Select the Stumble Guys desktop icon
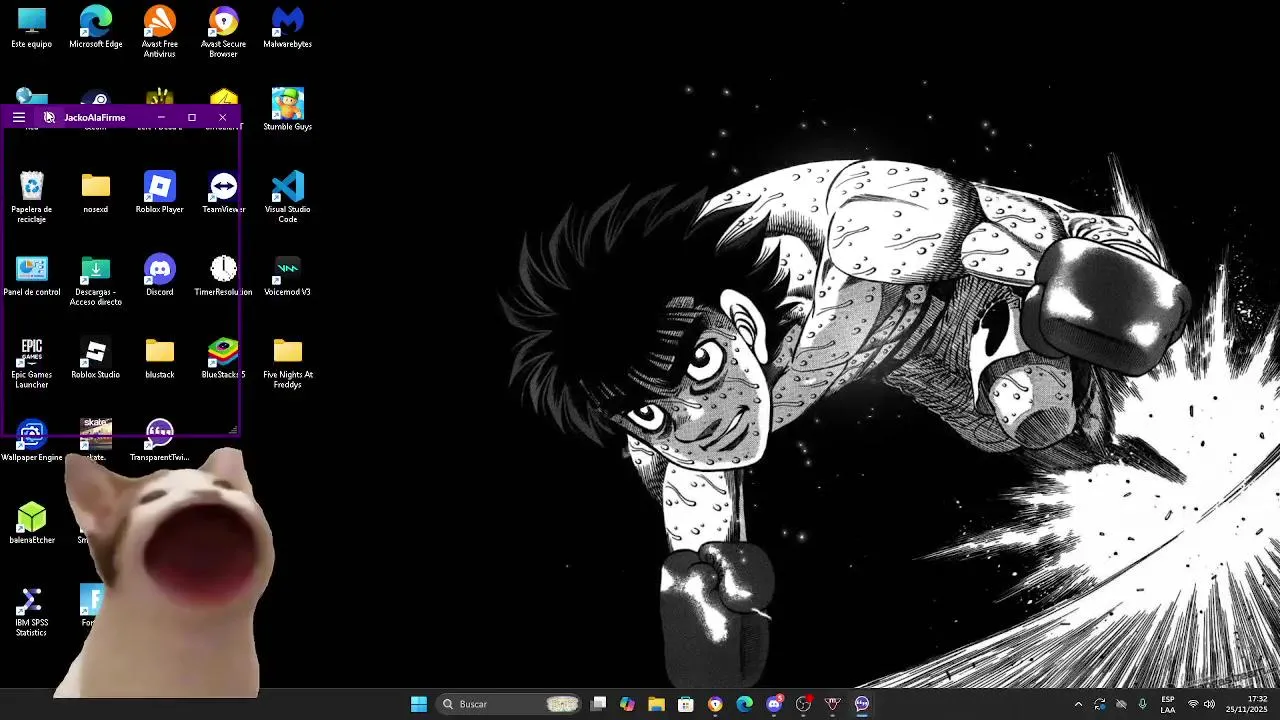 point(288,110)
